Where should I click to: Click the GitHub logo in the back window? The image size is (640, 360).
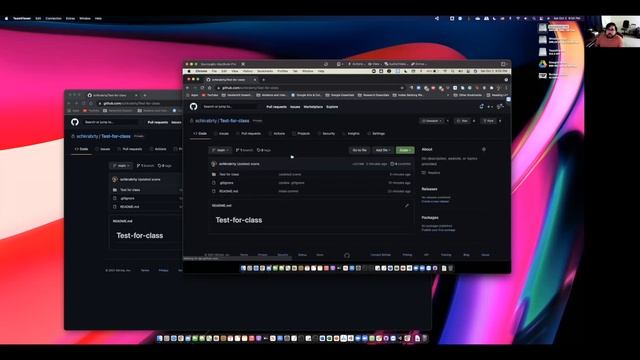75,122
